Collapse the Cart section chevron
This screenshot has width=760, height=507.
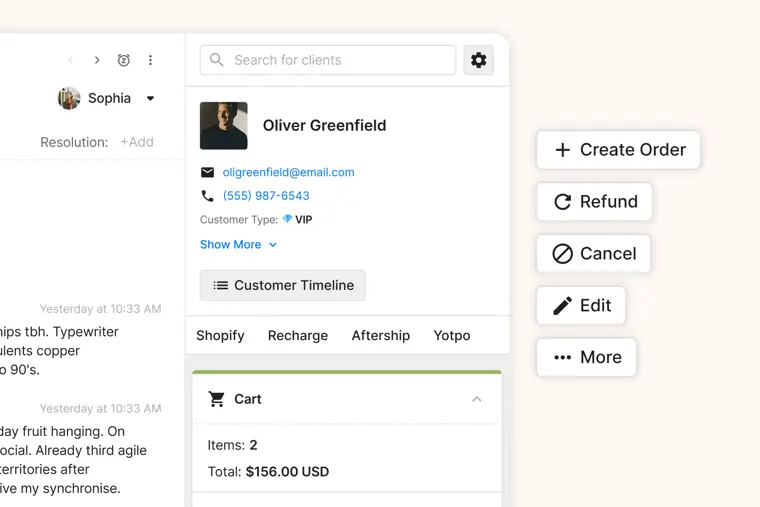tap(476, 399)
